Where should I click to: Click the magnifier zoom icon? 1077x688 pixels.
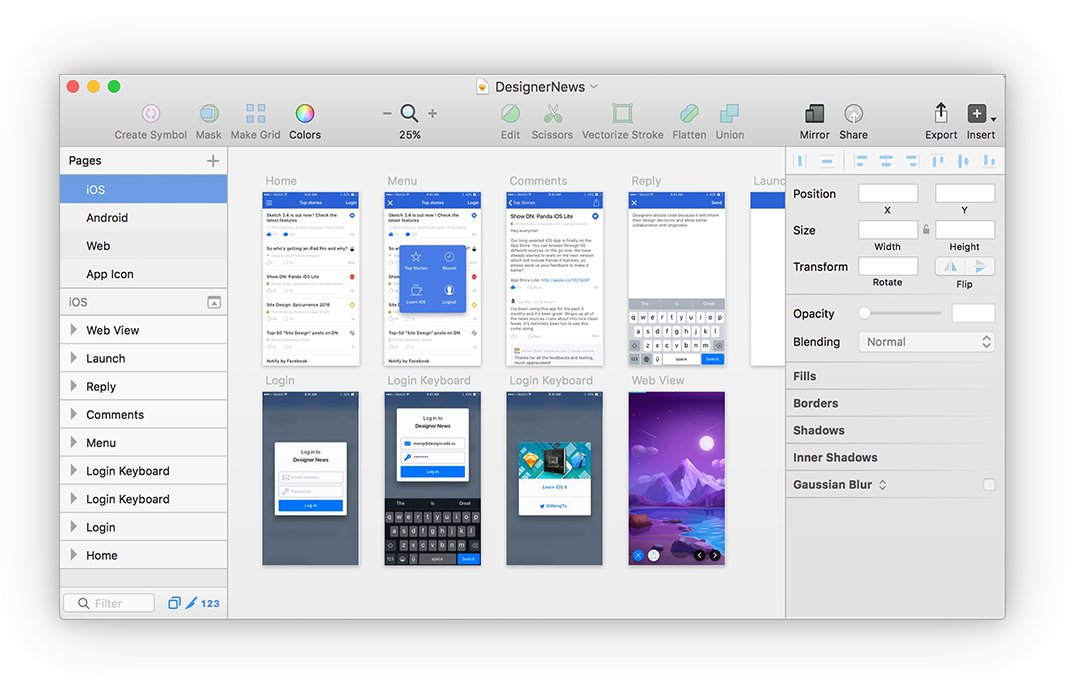(x=409, y=113)
